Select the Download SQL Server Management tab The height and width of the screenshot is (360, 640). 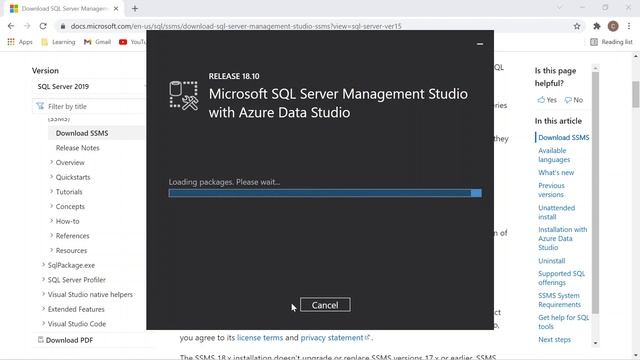coord(63,8)
